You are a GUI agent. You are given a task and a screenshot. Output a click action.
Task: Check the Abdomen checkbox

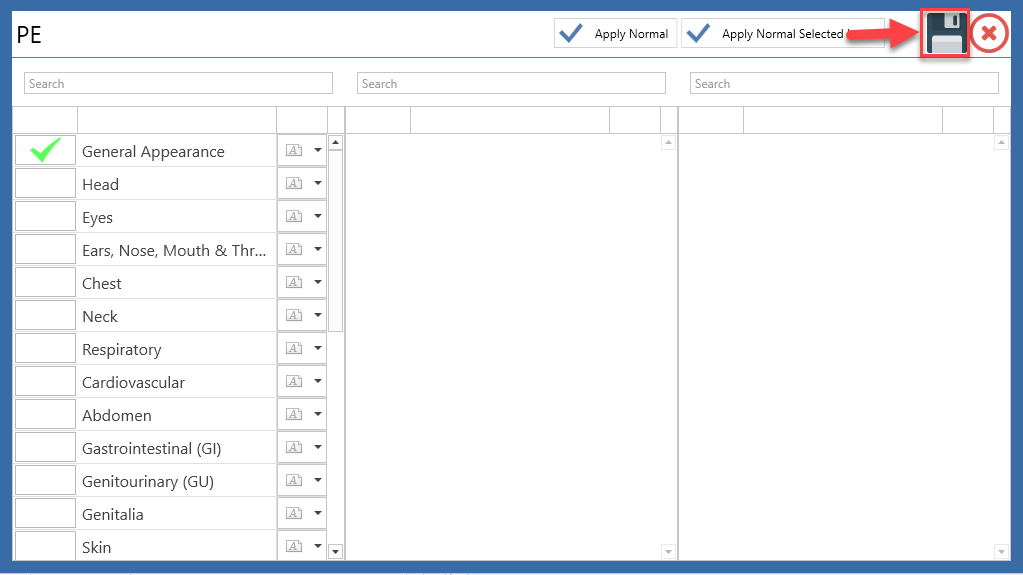(45, 414)
